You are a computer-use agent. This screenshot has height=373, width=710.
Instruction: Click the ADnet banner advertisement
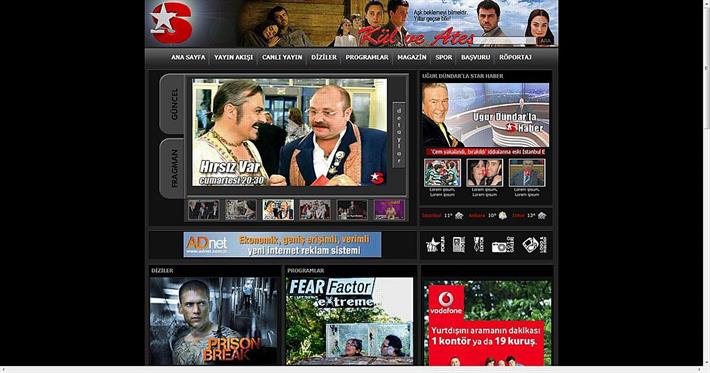point(282,244)
